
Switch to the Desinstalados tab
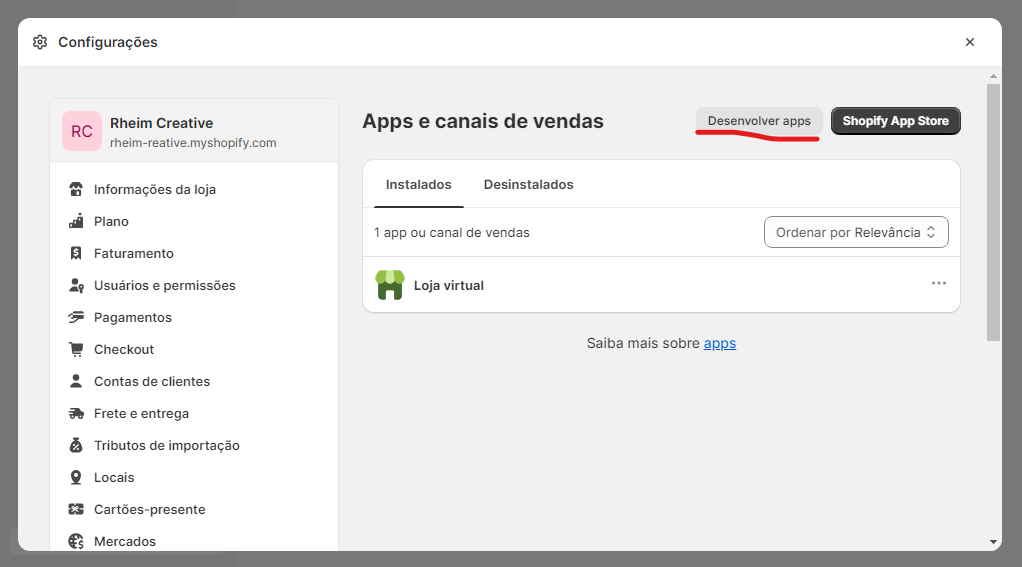click(529, 184)
